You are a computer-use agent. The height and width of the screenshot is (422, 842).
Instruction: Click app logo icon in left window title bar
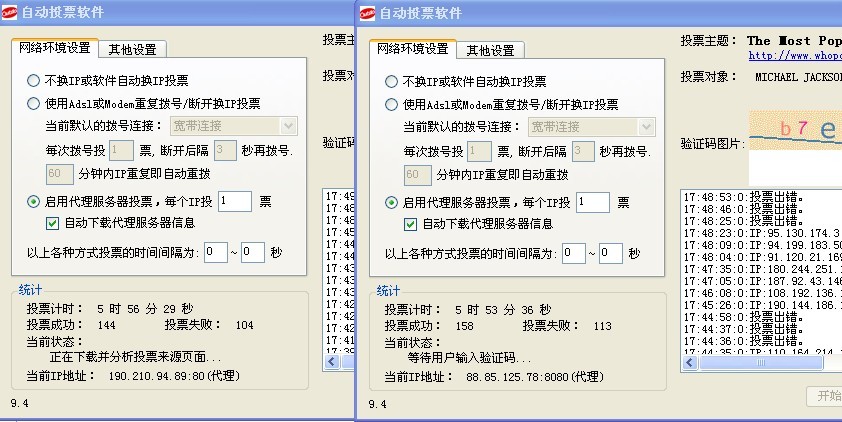10,12
